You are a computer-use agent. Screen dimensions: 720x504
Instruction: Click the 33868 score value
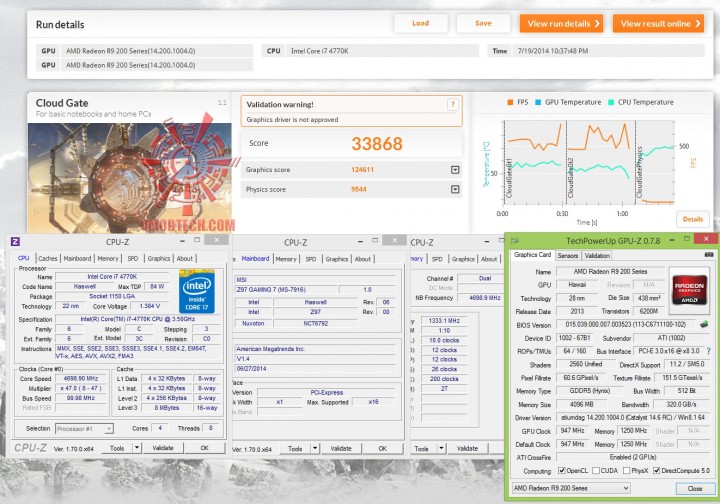click(x=377, y=144)
